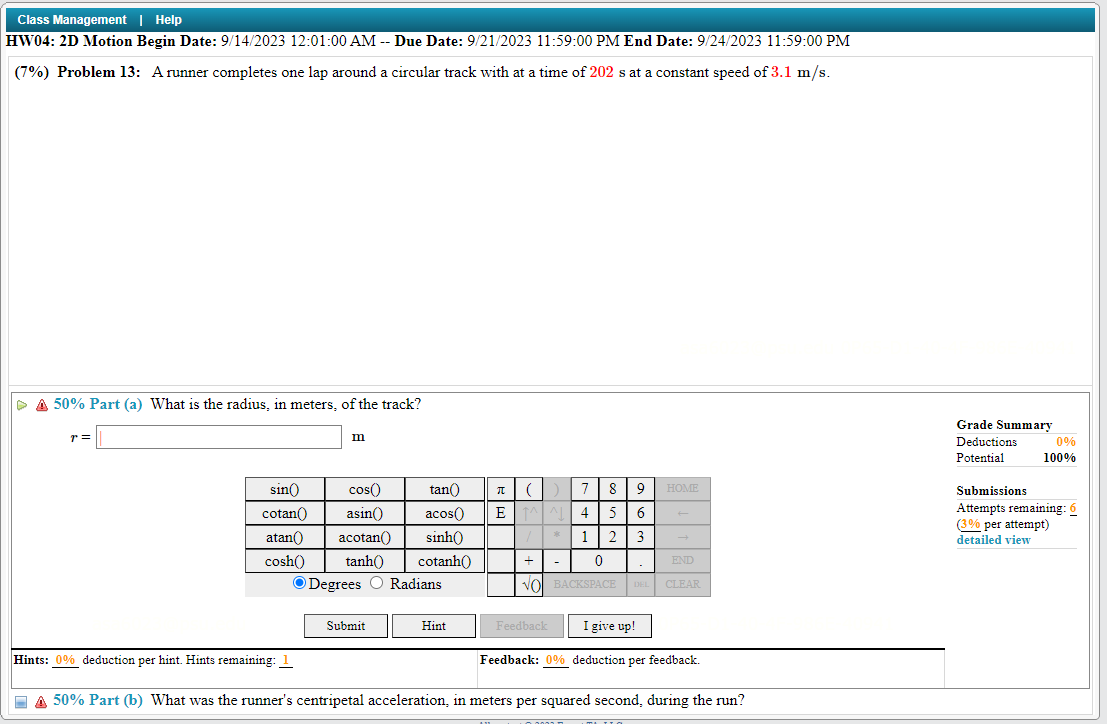
Task: Click inside the radius answer field
Action: [218, 436]
